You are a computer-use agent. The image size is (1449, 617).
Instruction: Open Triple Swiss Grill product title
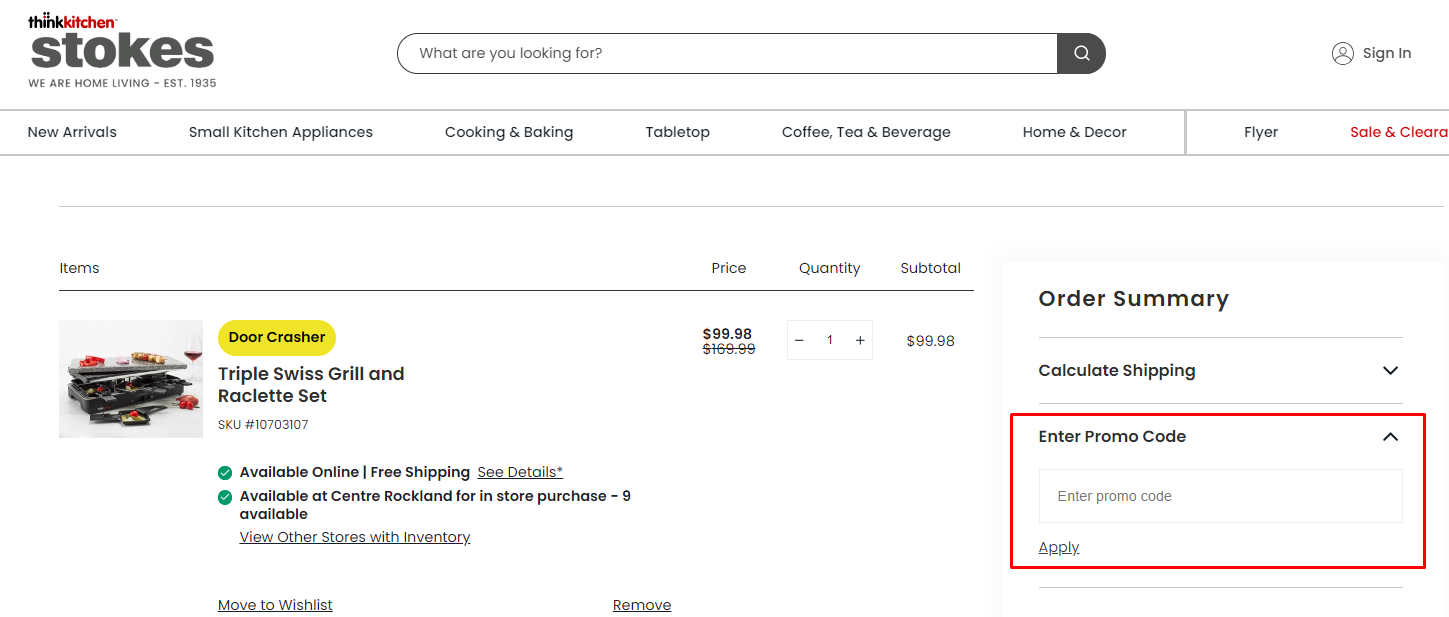coord(311,385)
